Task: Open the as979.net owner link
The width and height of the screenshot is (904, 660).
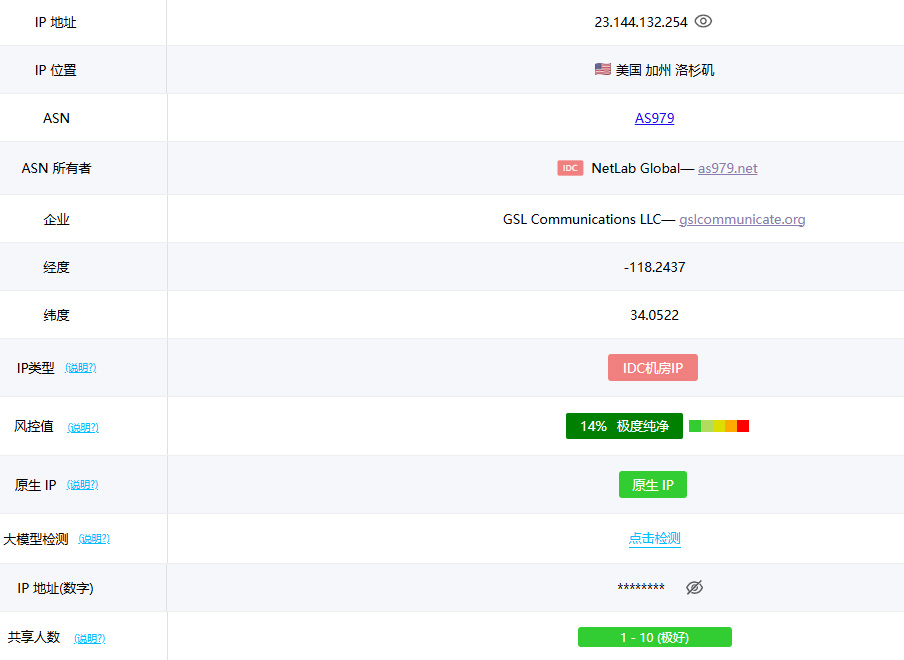Action: tap(727, 168)
